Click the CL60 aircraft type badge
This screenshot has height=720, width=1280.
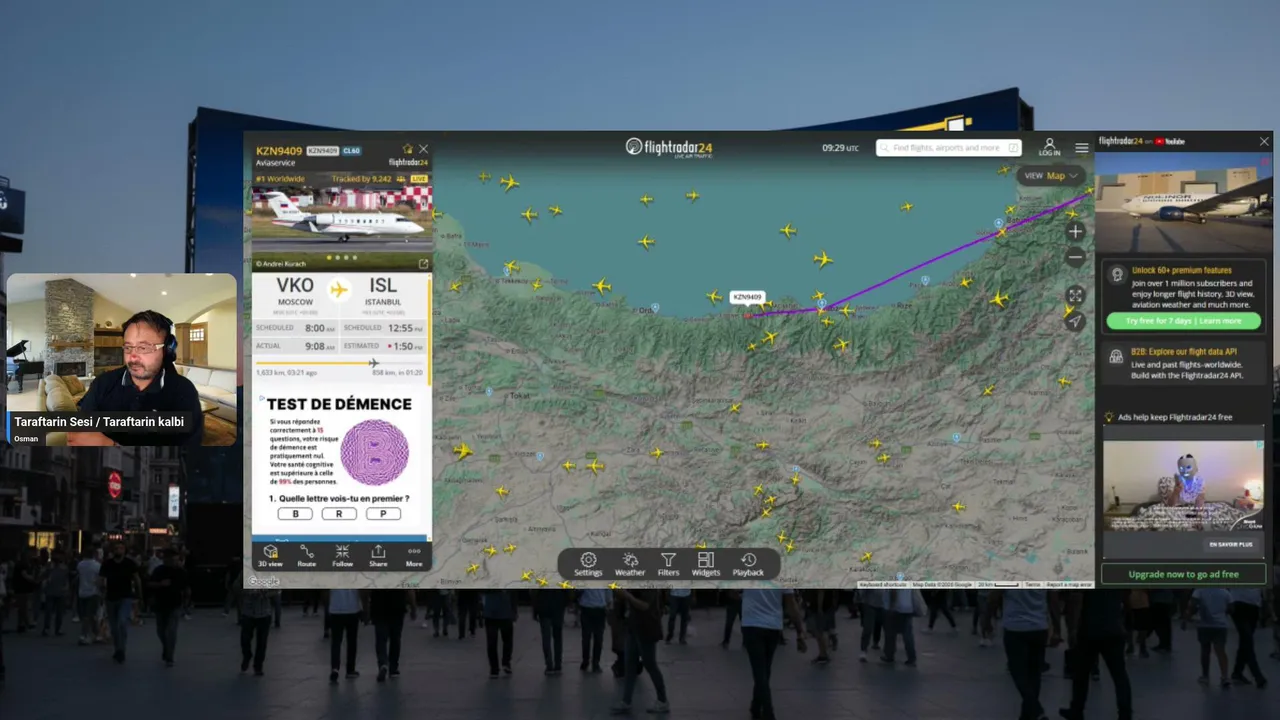(351, 151)
